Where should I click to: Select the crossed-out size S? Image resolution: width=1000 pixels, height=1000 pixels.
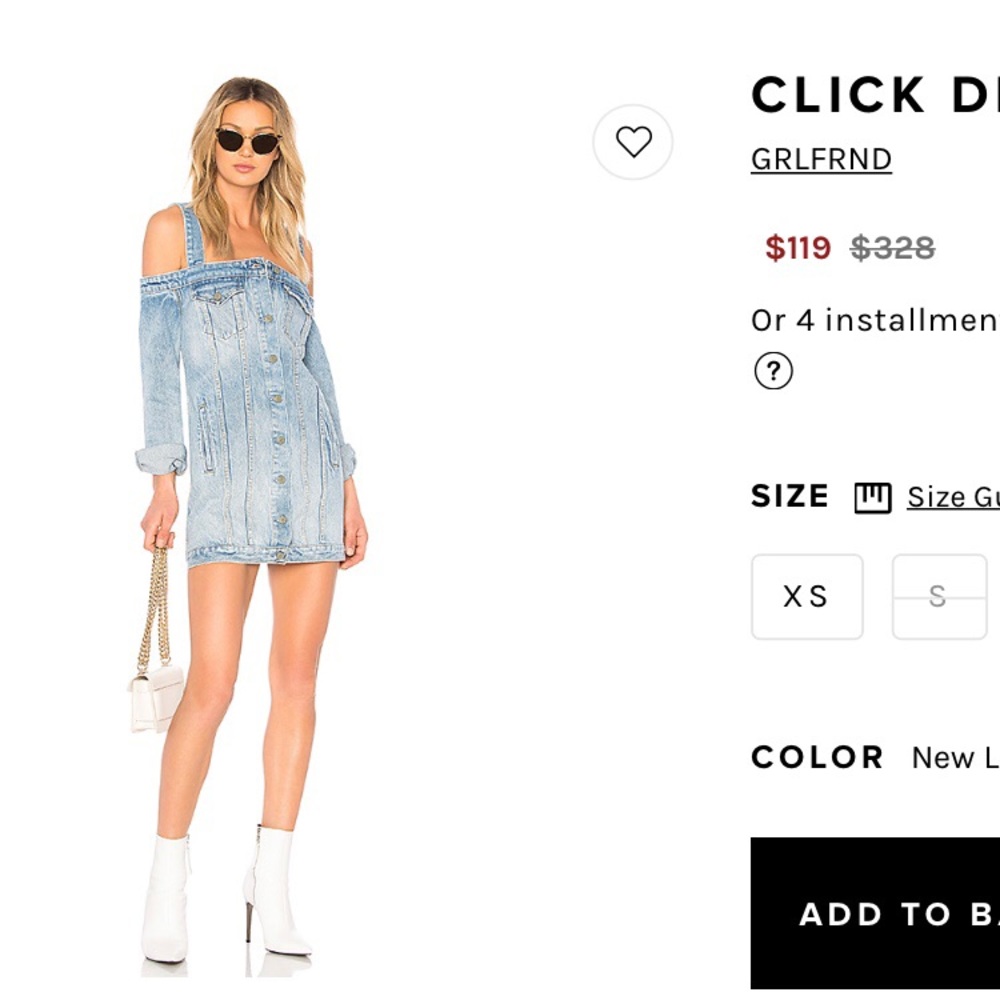tap(940, 596)
